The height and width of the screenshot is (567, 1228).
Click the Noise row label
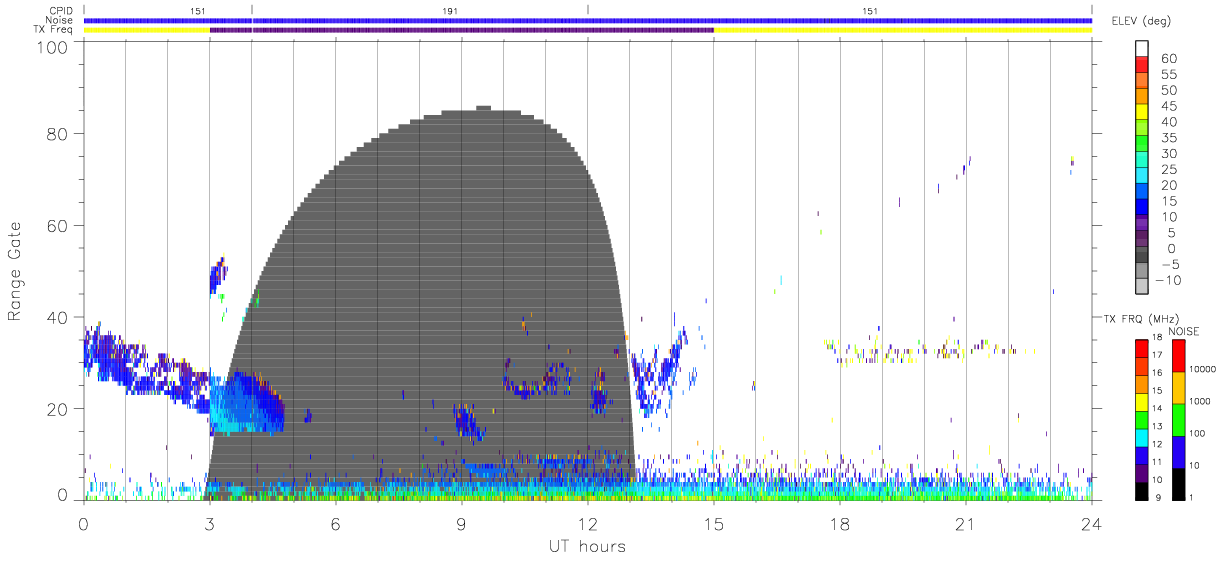(x=59, y=20)
